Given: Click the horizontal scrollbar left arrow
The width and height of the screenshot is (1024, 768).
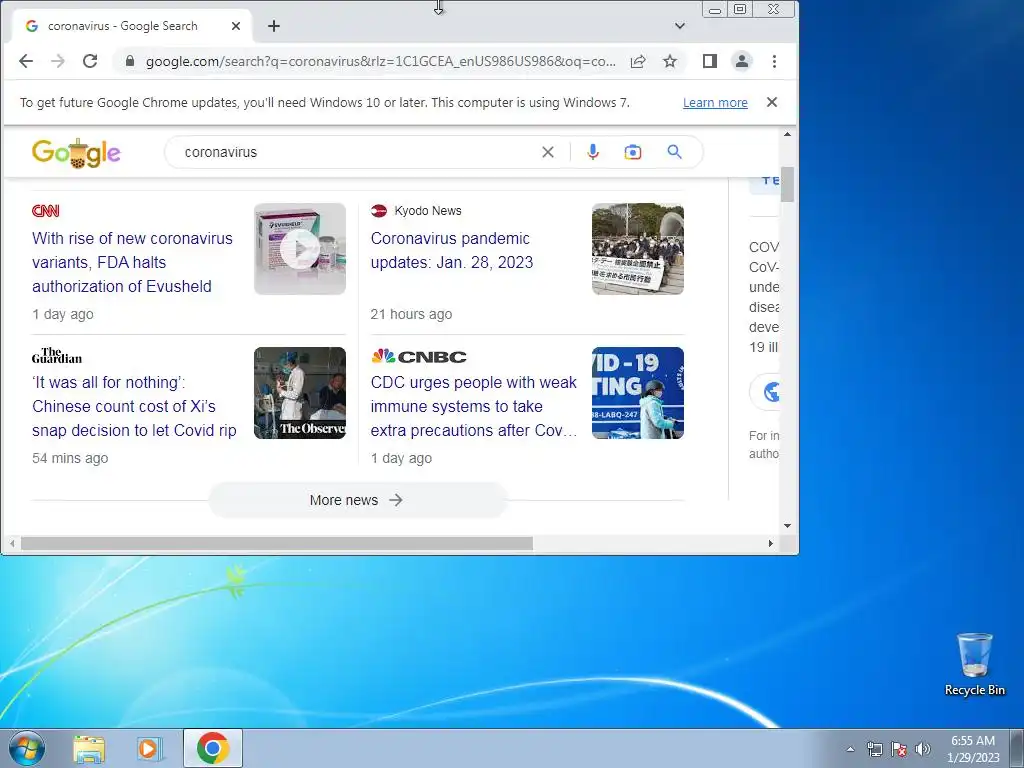Looking at the screenshot, I should (x=12, y=543).
